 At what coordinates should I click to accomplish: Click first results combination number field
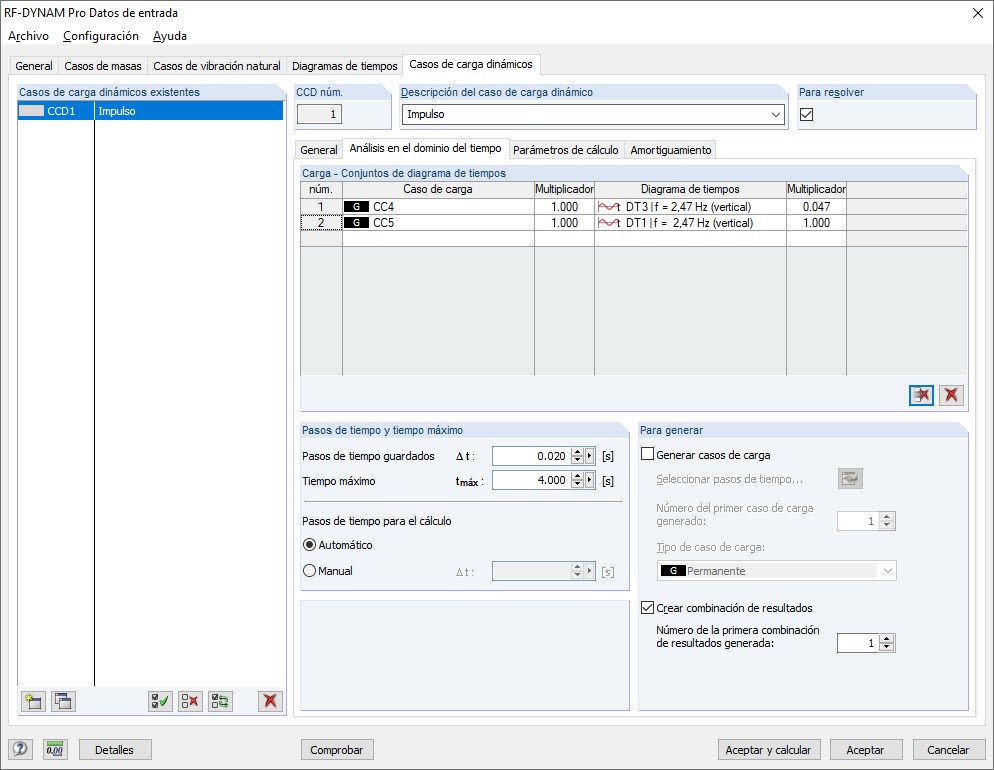point(858,643)
